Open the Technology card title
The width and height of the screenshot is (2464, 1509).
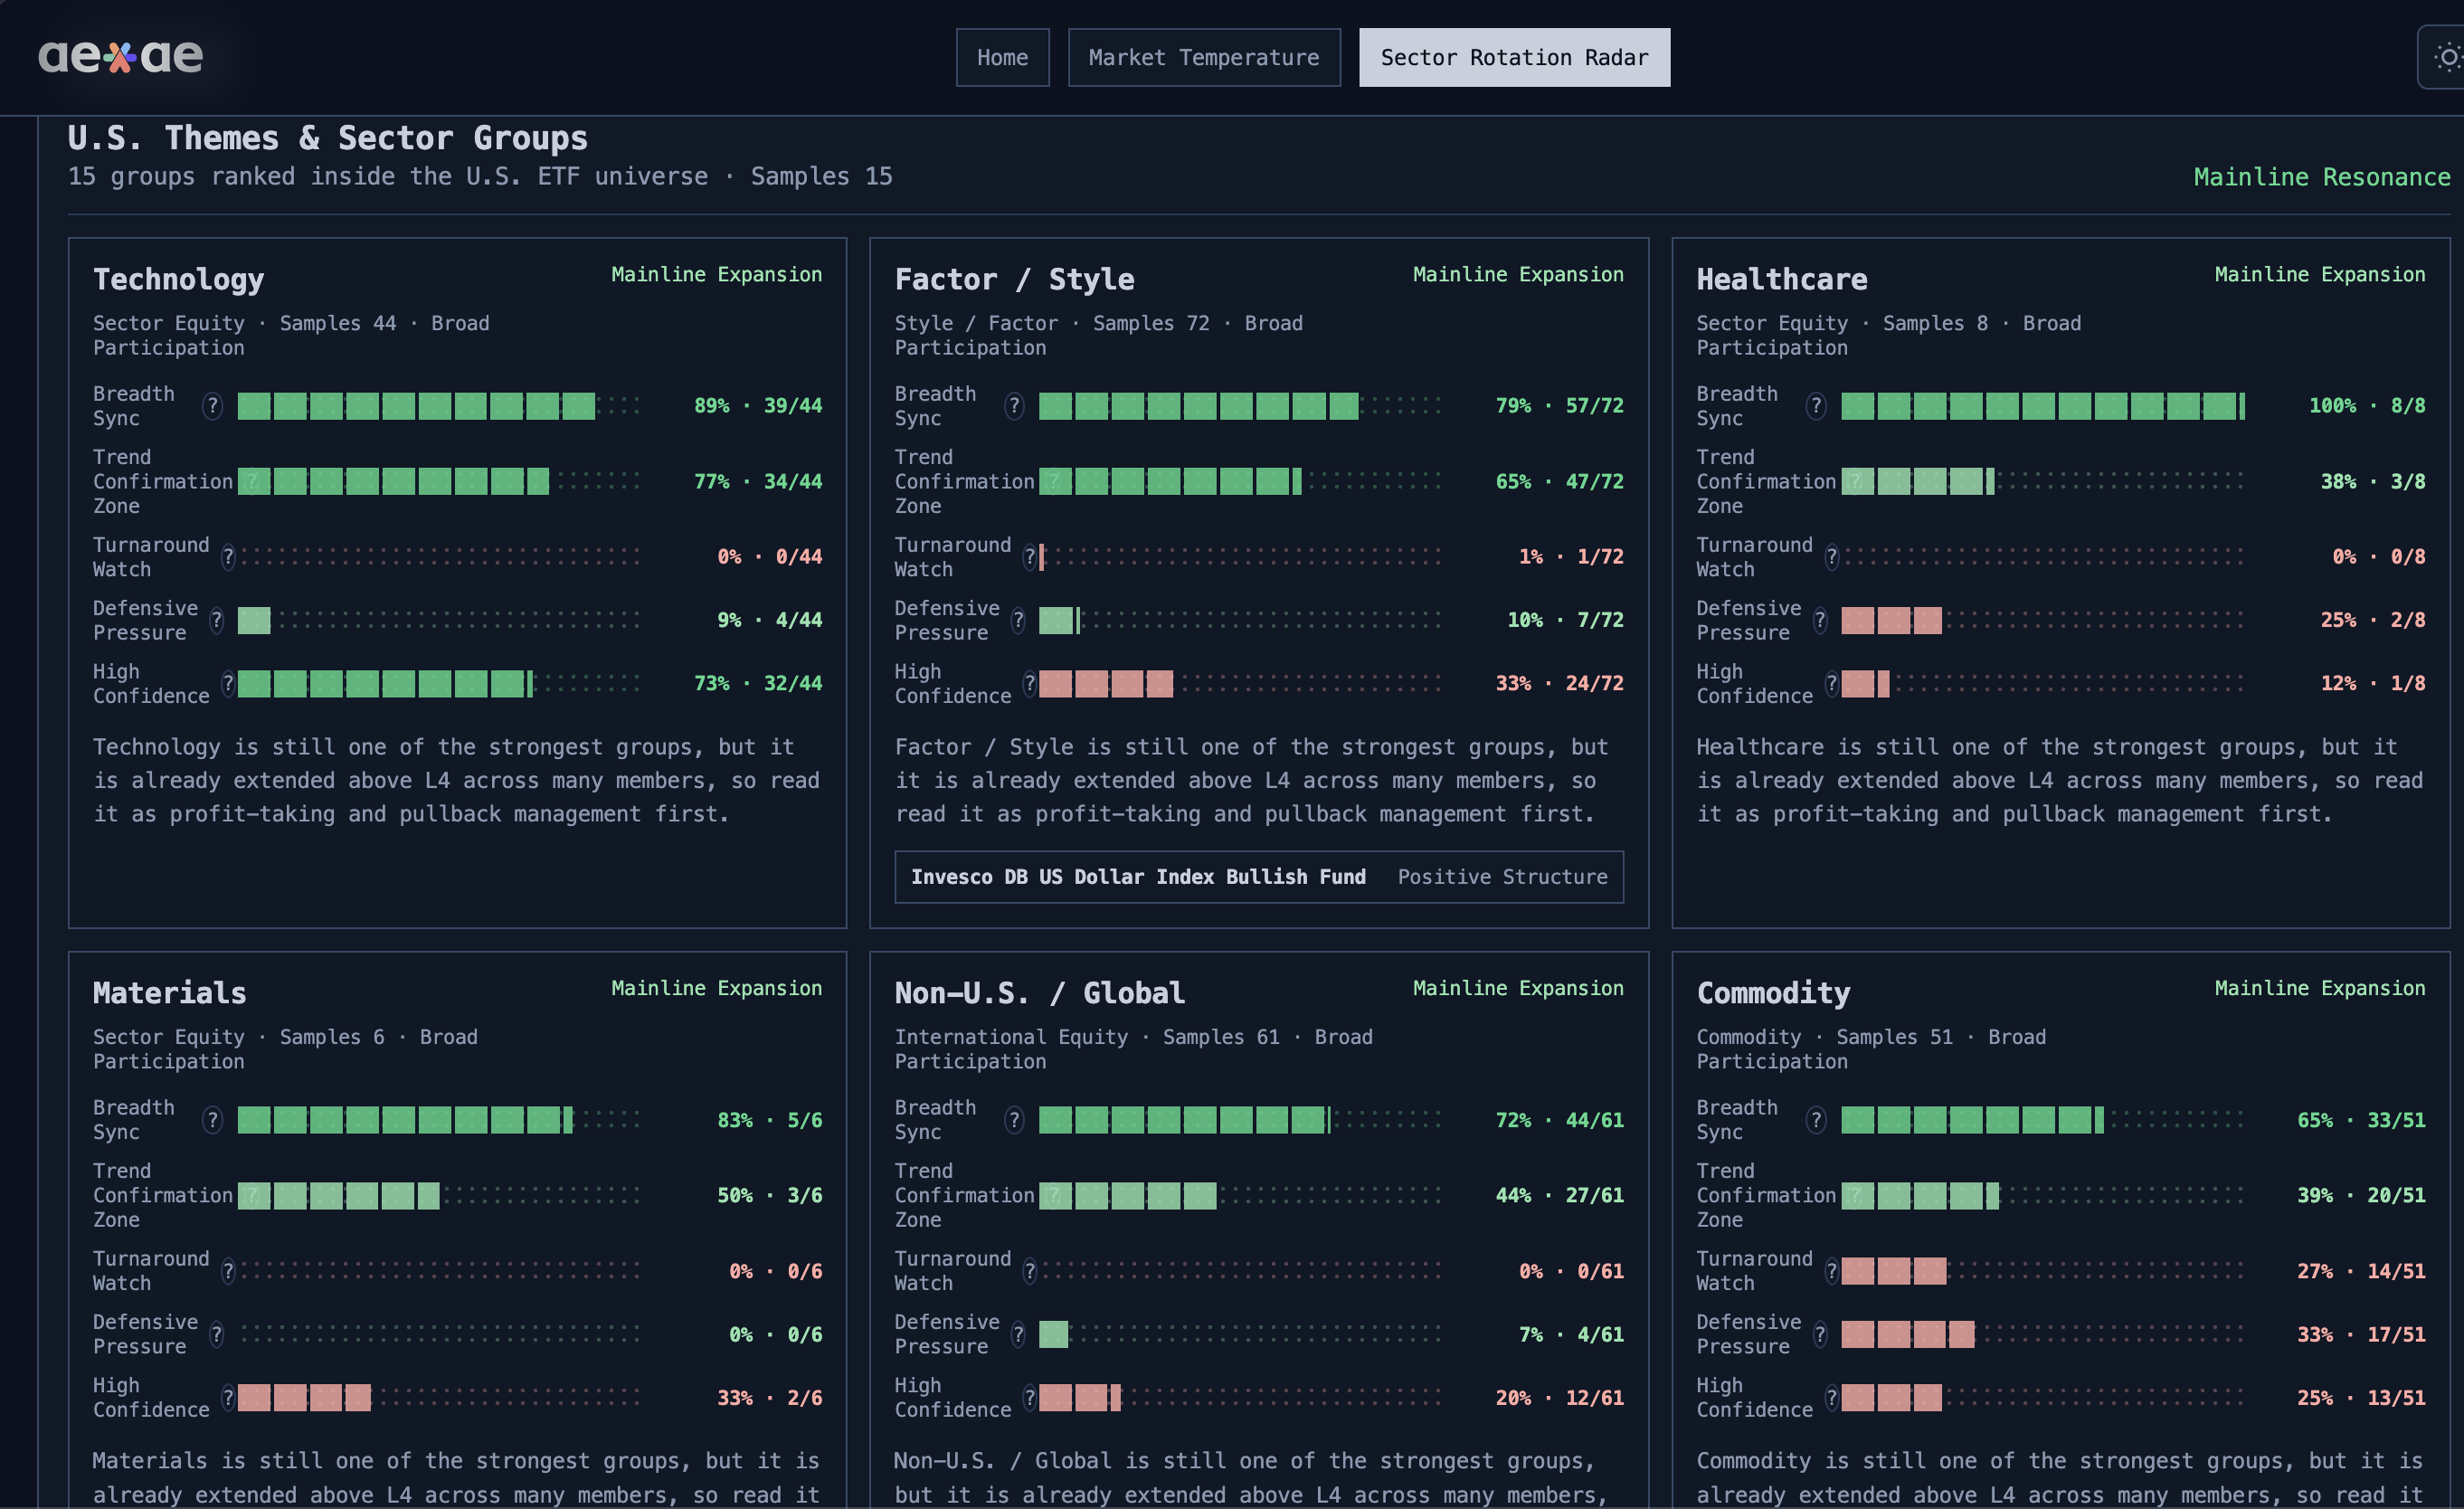[x=179, y=279]
